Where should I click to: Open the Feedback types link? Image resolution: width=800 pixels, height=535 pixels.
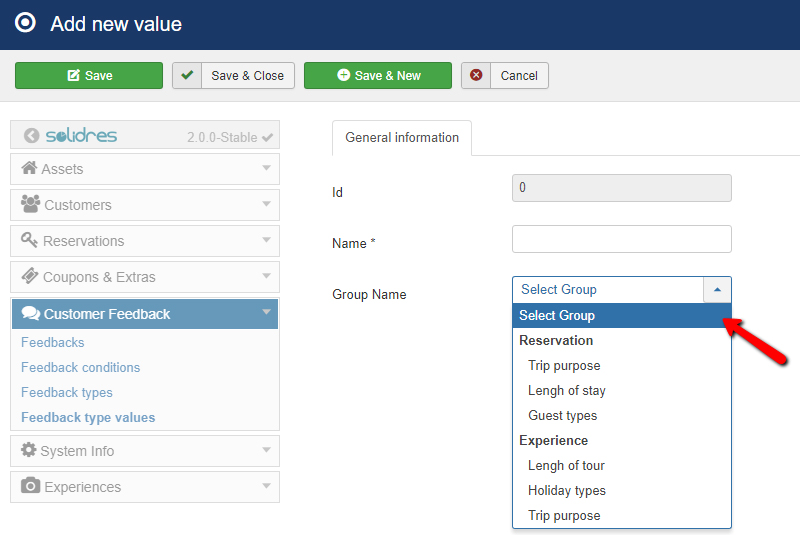coord(67,392)
